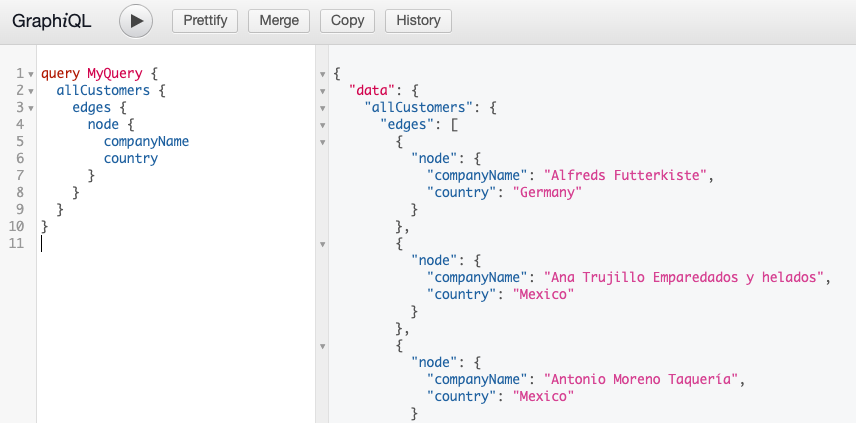Place cursor on empty line 11 in editor
856x423 pixels.
pyautogui.click(x=175, y=243)
